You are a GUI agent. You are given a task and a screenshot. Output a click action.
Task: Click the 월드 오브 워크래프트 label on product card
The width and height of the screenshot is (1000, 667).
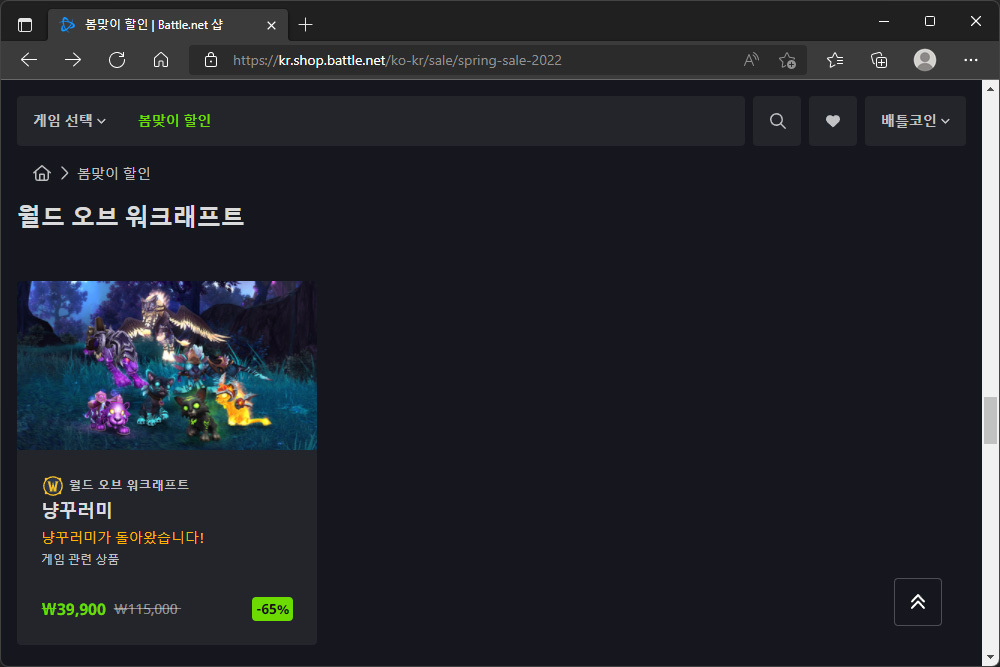129,485
